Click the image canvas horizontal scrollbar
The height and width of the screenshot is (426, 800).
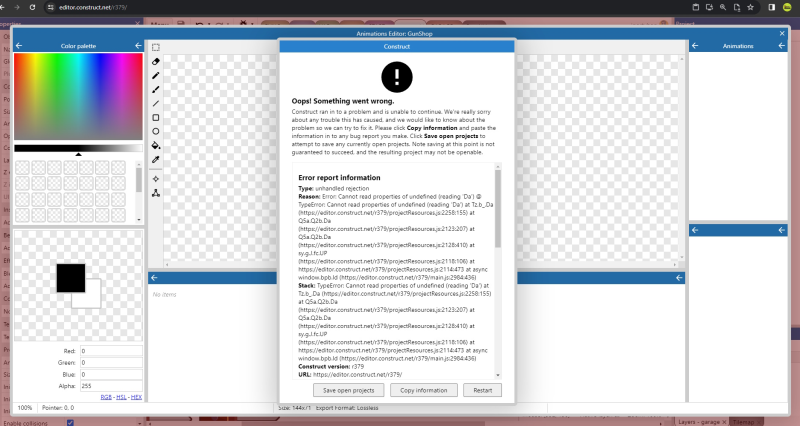[422, 264]
